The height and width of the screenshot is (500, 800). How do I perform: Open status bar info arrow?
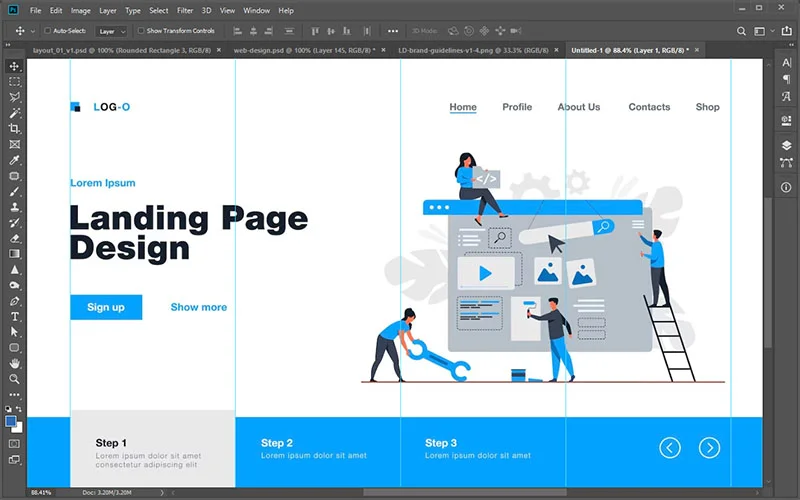[162, 492]
